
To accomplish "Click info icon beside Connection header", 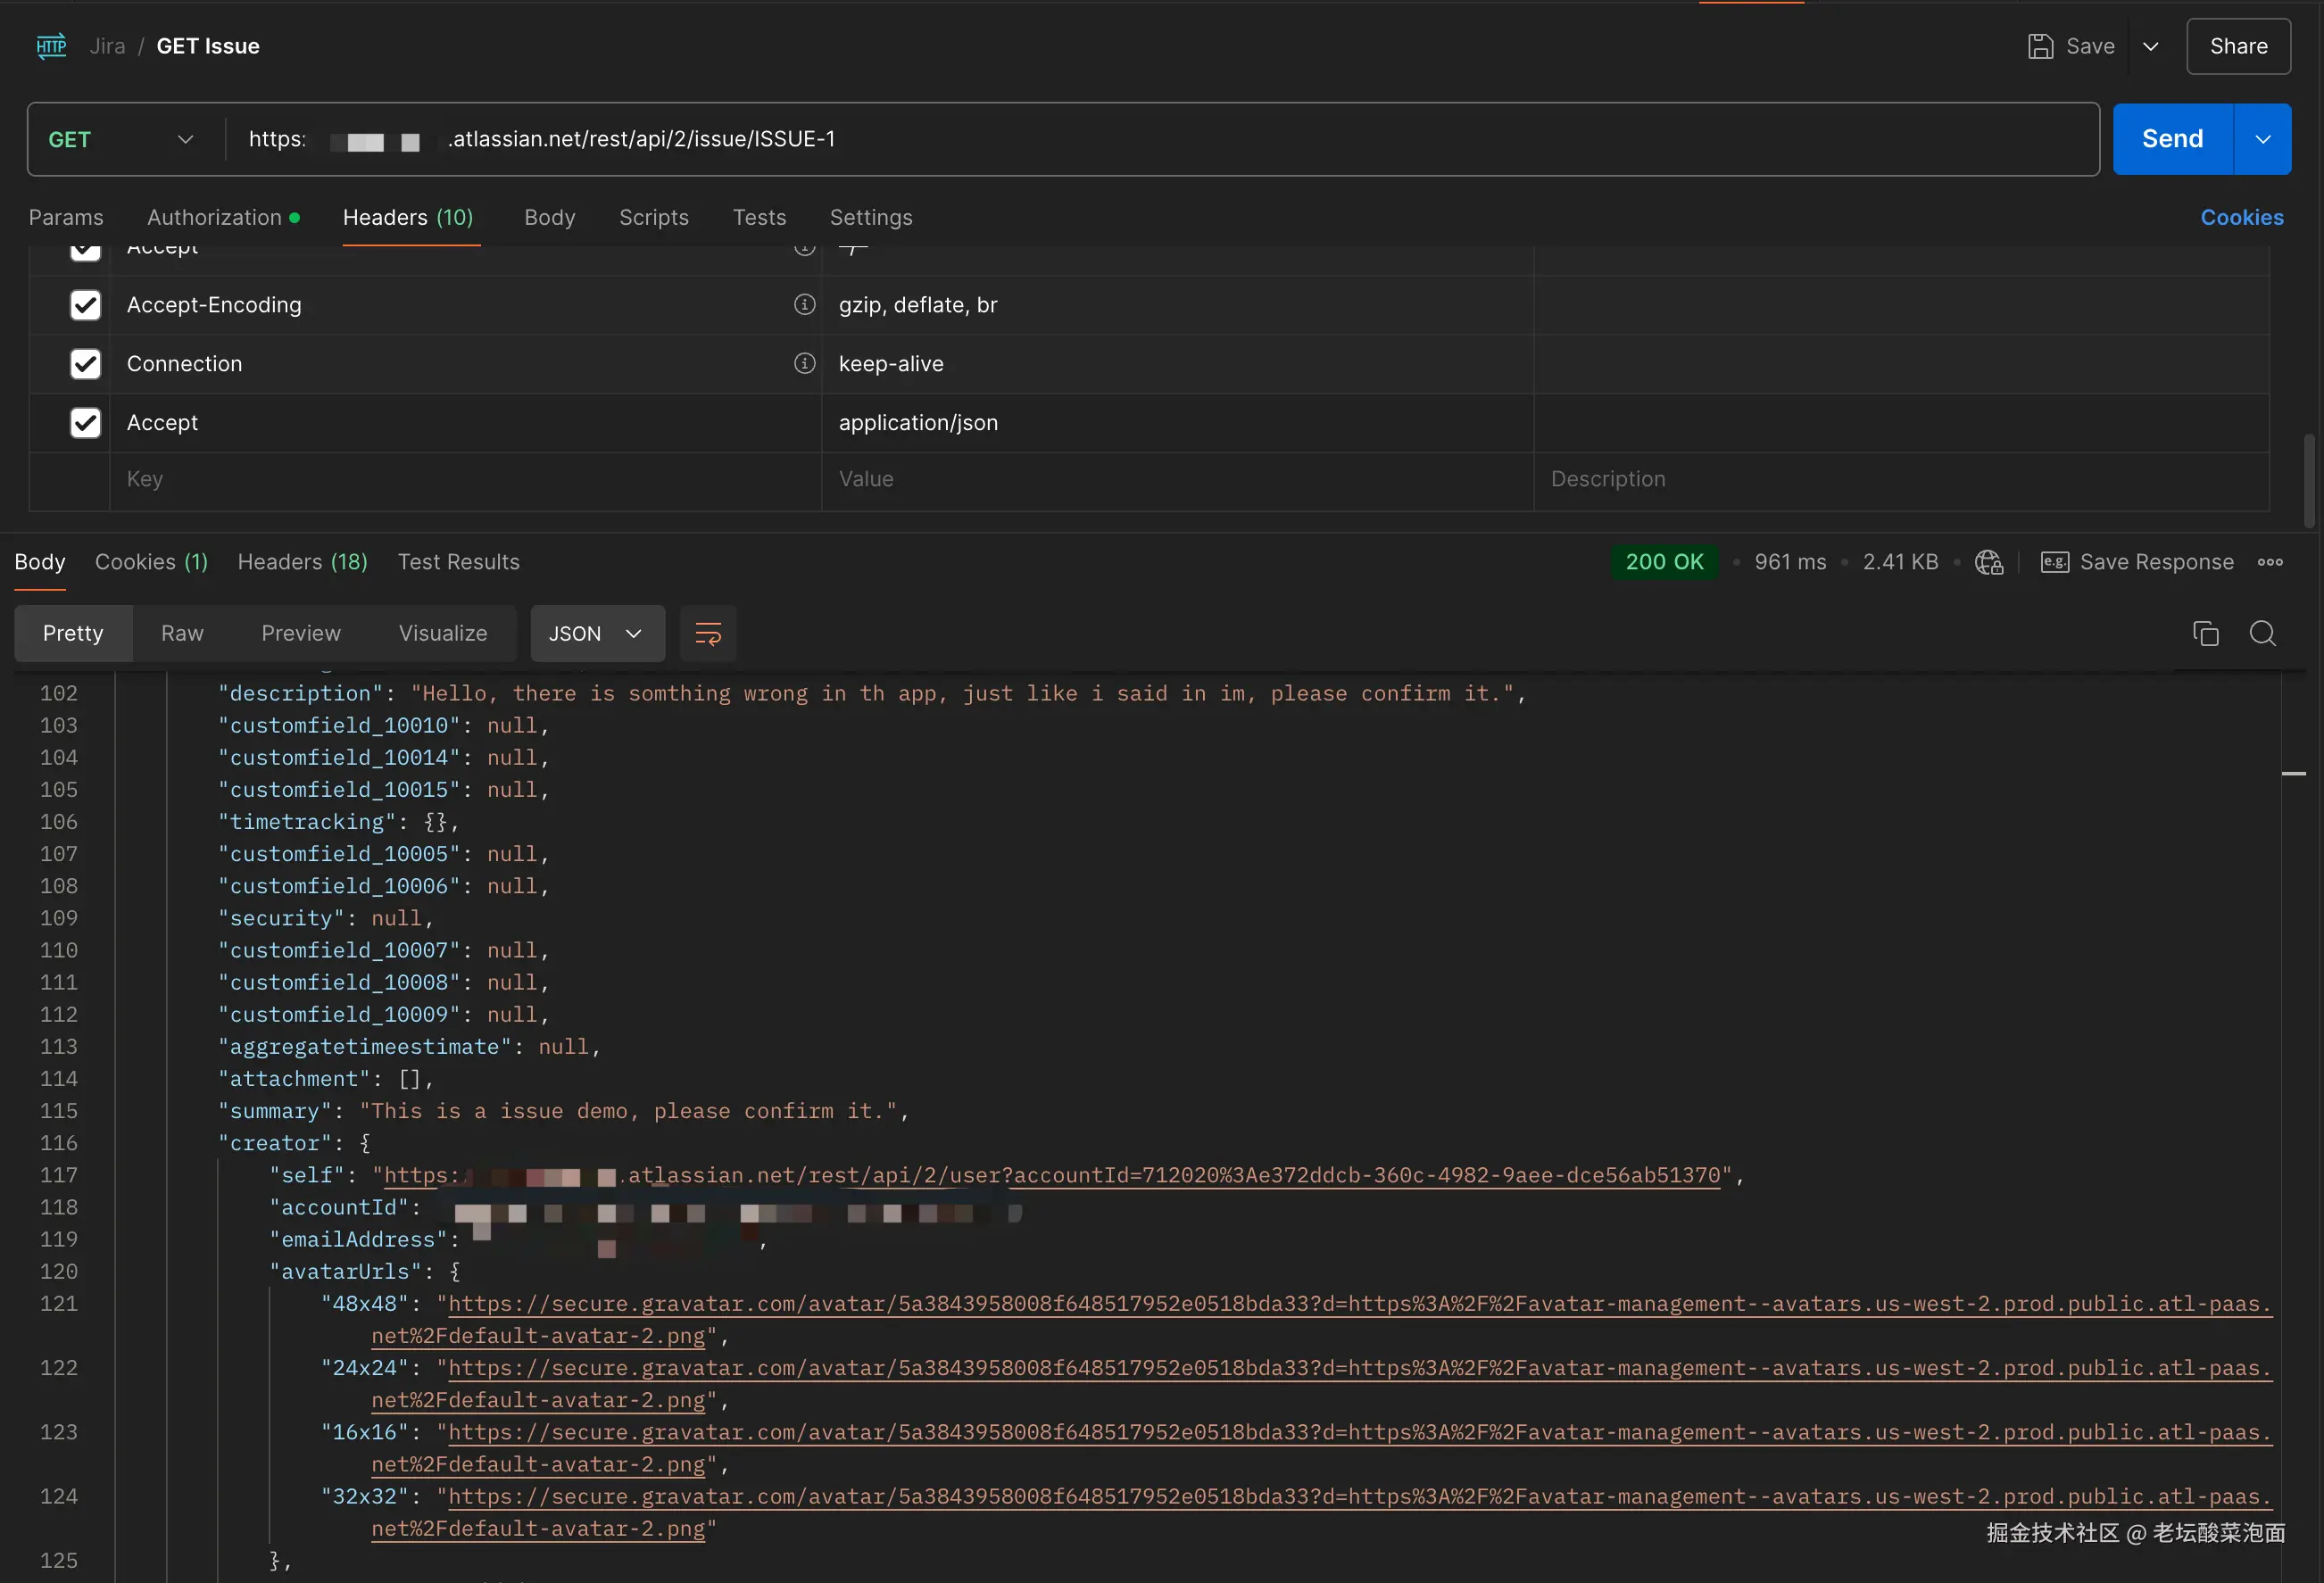I will [x=804, y=363].
